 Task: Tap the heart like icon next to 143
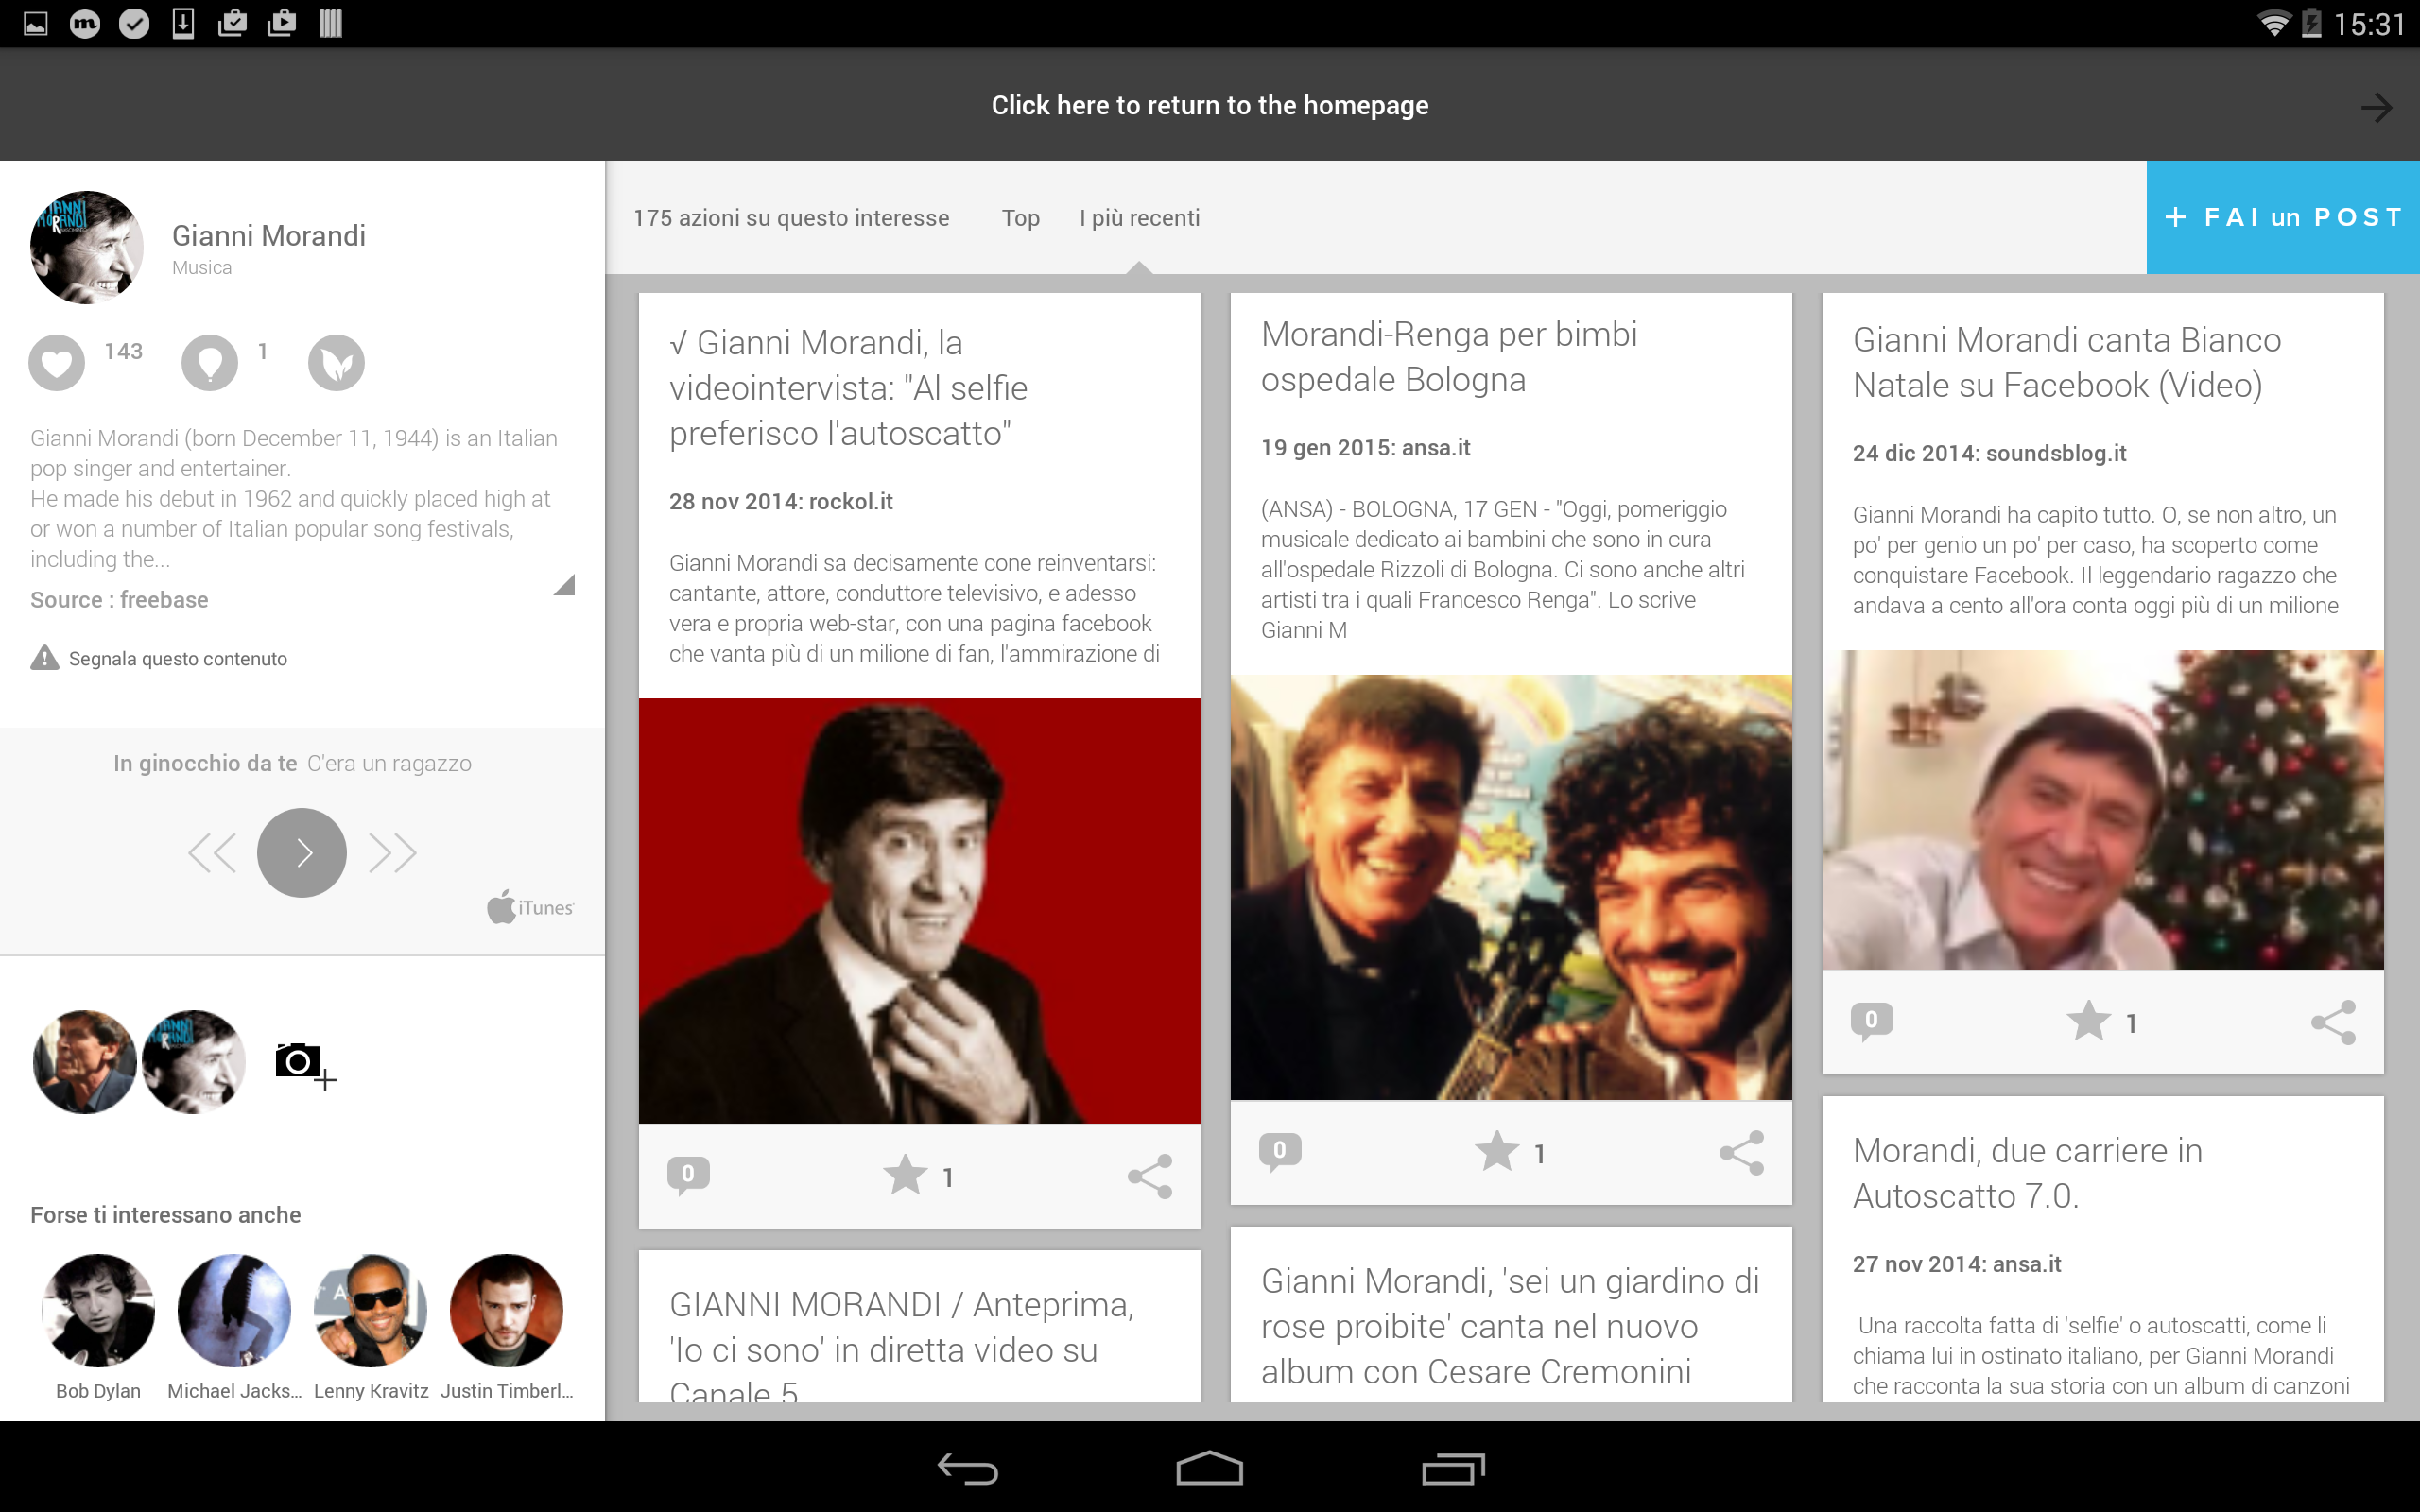tap(57, 362)
